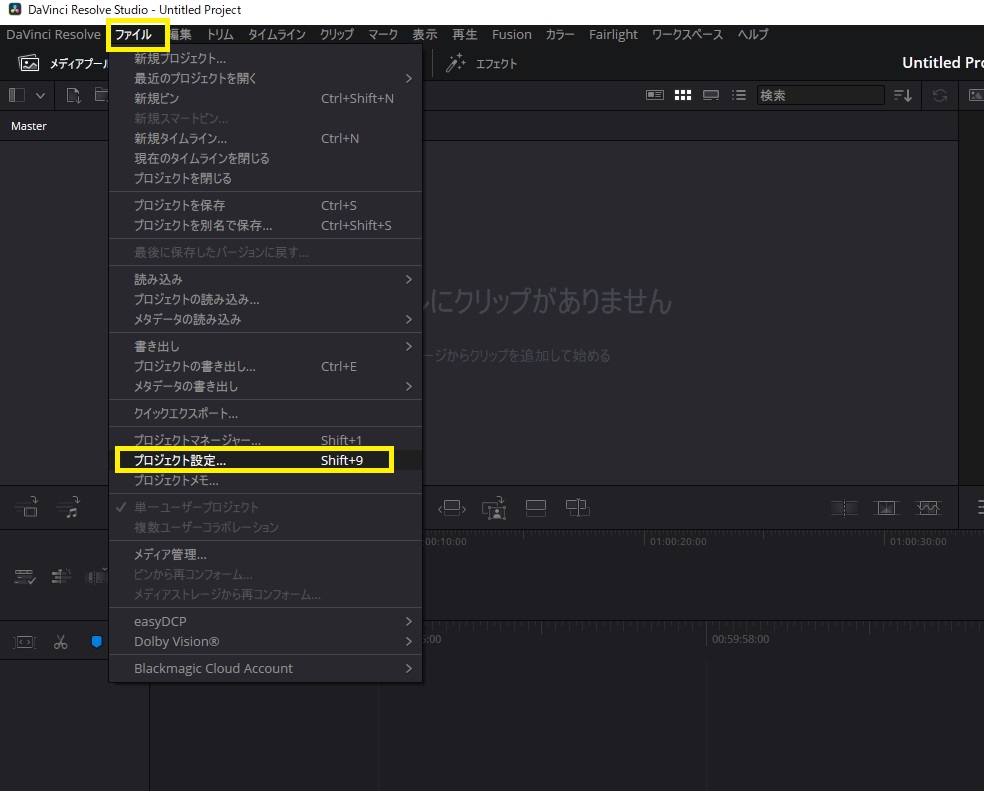Open the ヘルプ menu
This screenshot has width=984, height=791.
(x=752, y=35)
